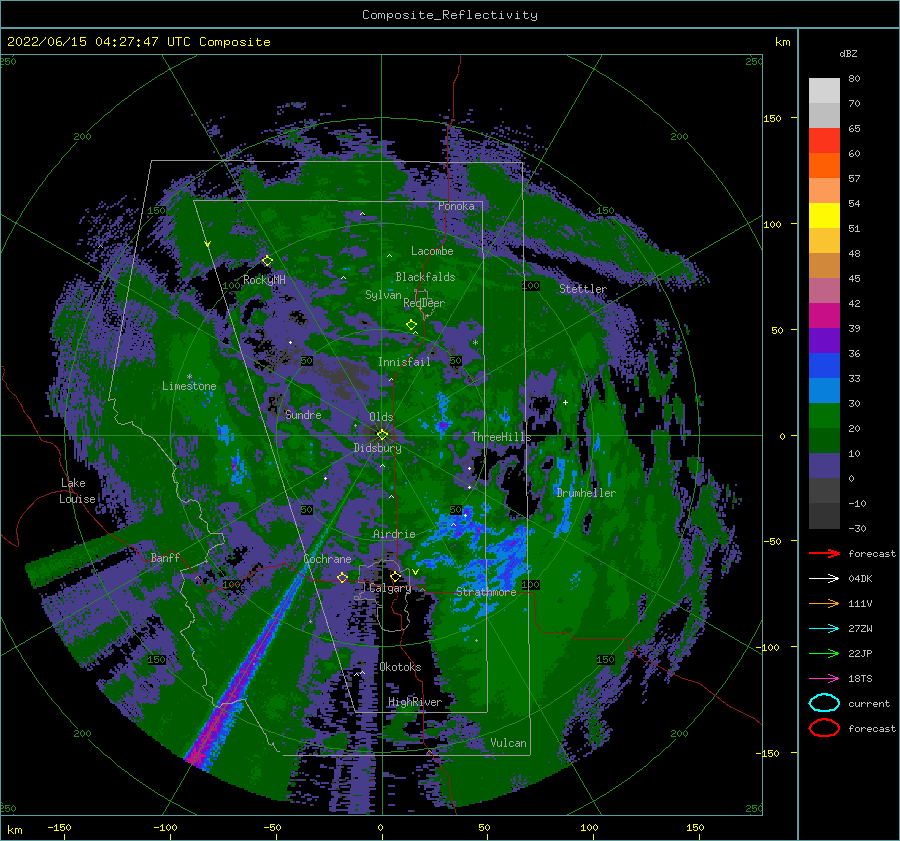Pick the yellow swatch between 54 and 51 dBZ
The width and height of the screenshot is (900, 841).
pyautogui.click(x=824, y=215)
